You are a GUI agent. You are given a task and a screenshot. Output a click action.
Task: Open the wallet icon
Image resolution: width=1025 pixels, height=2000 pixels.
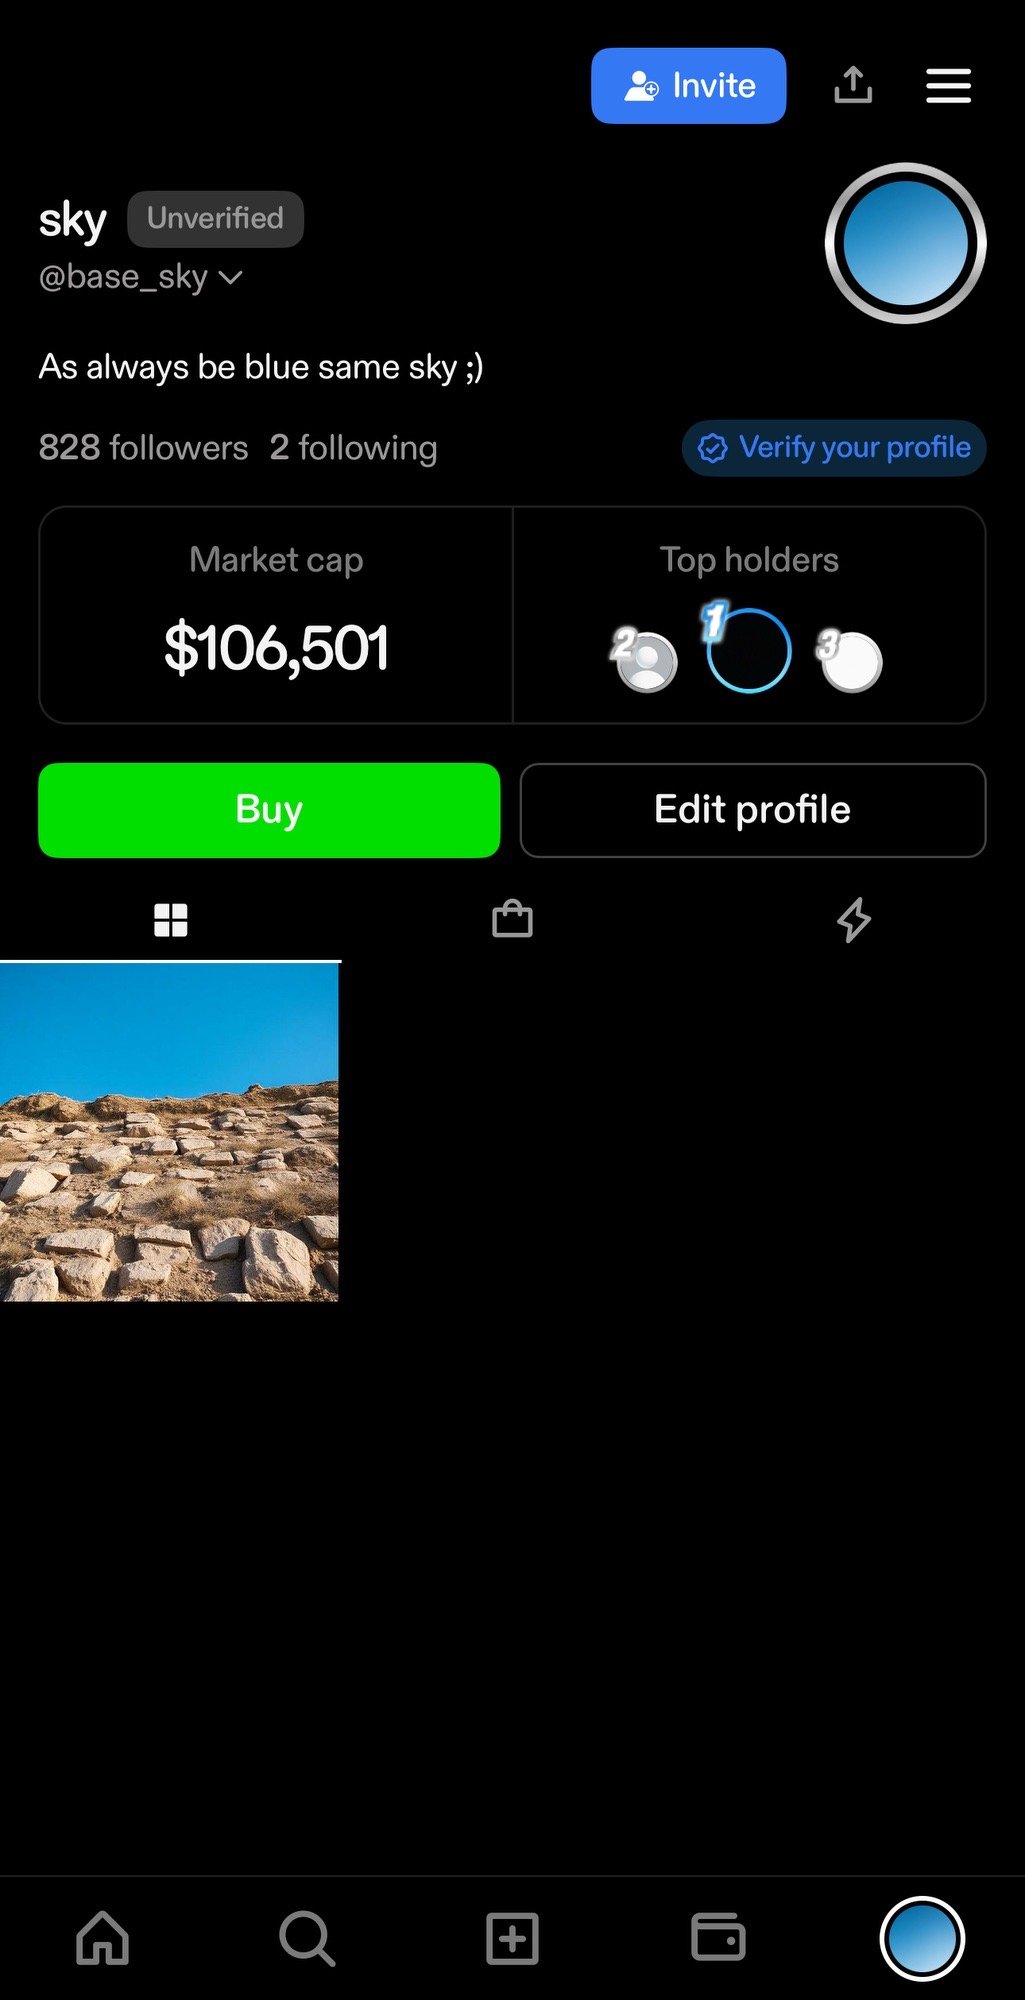click(718, 1937)
